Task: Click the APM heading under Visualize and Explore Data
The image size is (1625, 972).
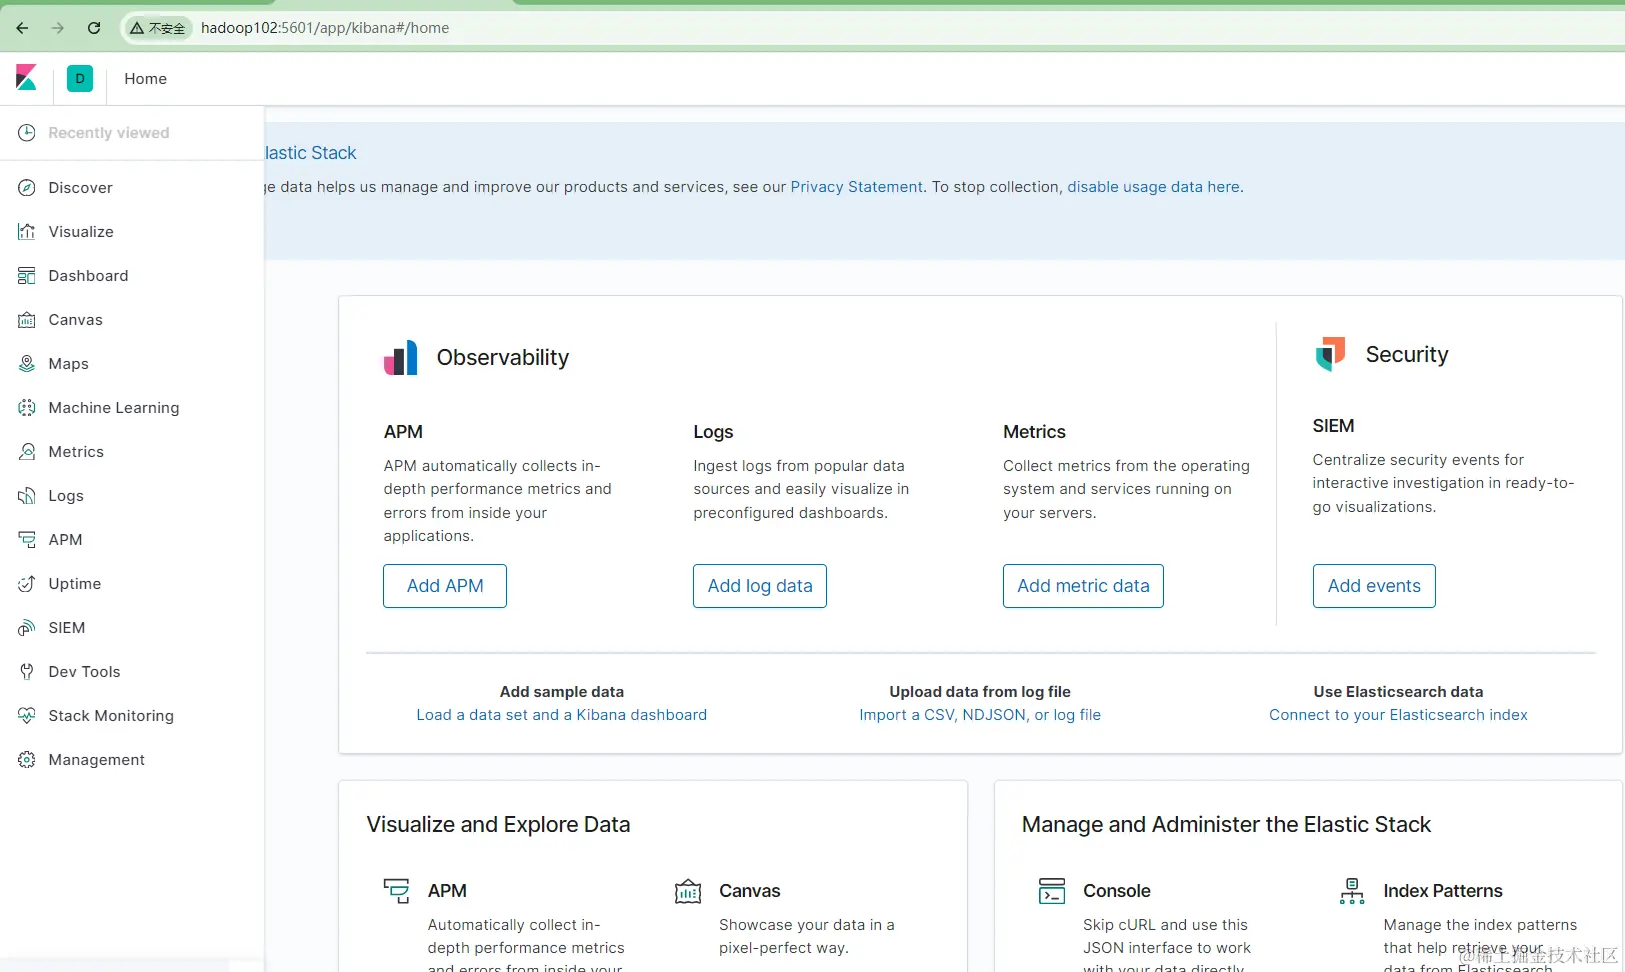Action: click(447, 891)
